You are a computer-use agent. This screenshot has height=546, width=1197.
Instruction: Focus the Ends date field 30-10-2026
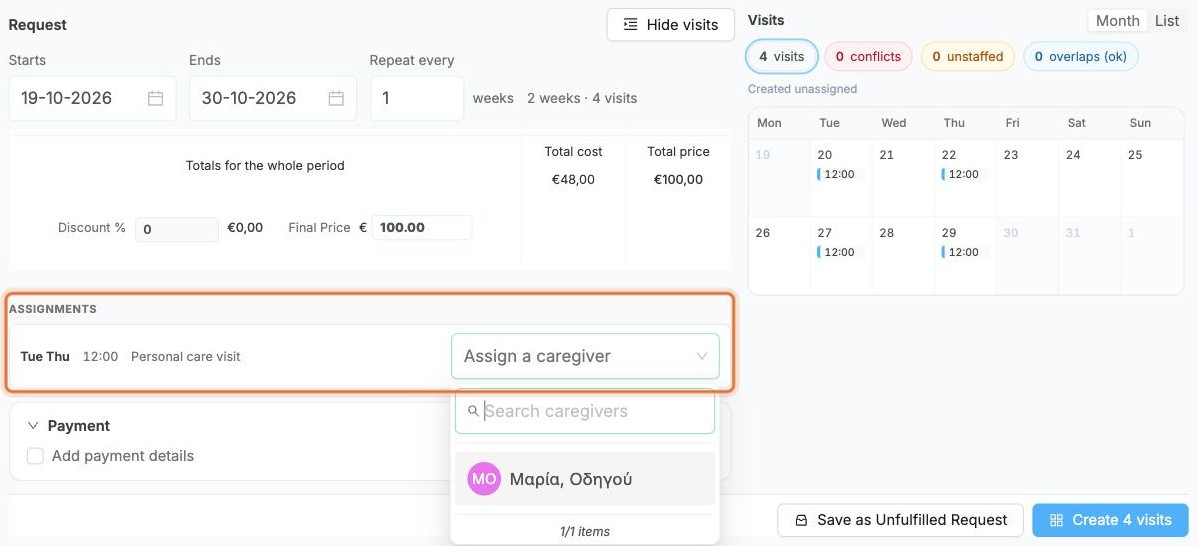click(273, 99)
